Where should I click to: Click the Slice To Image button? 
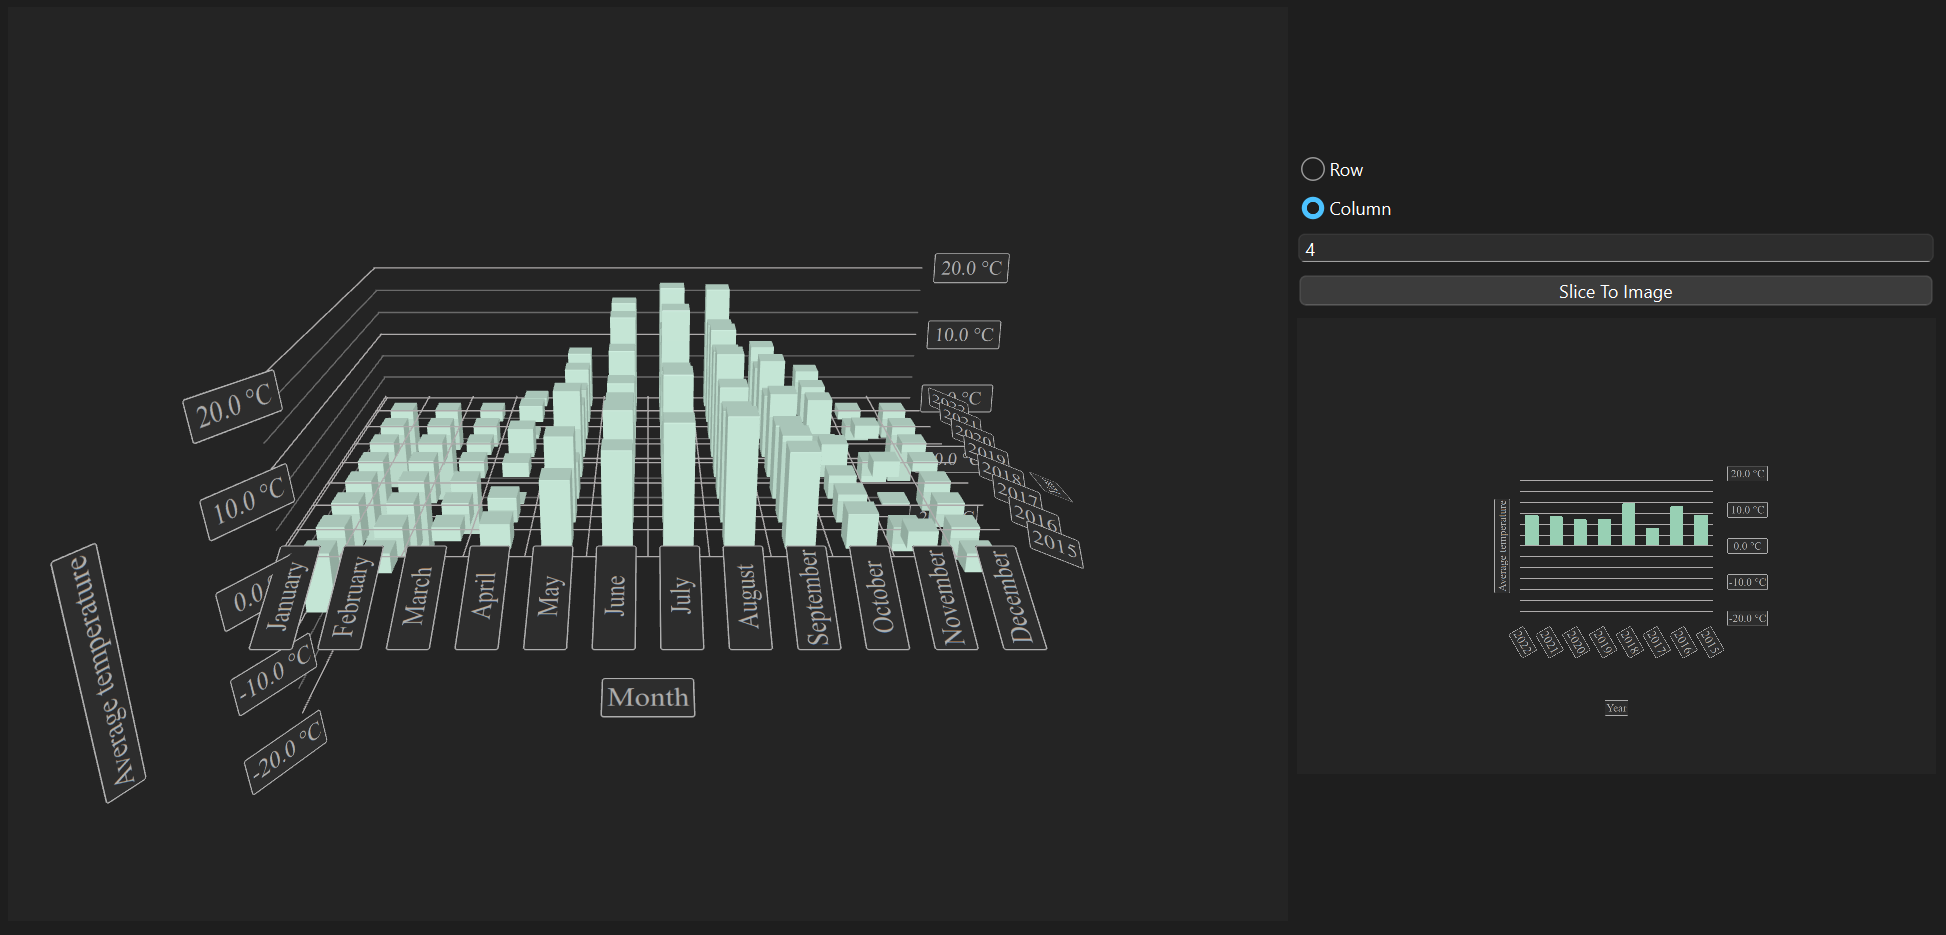coord(1615,291)
